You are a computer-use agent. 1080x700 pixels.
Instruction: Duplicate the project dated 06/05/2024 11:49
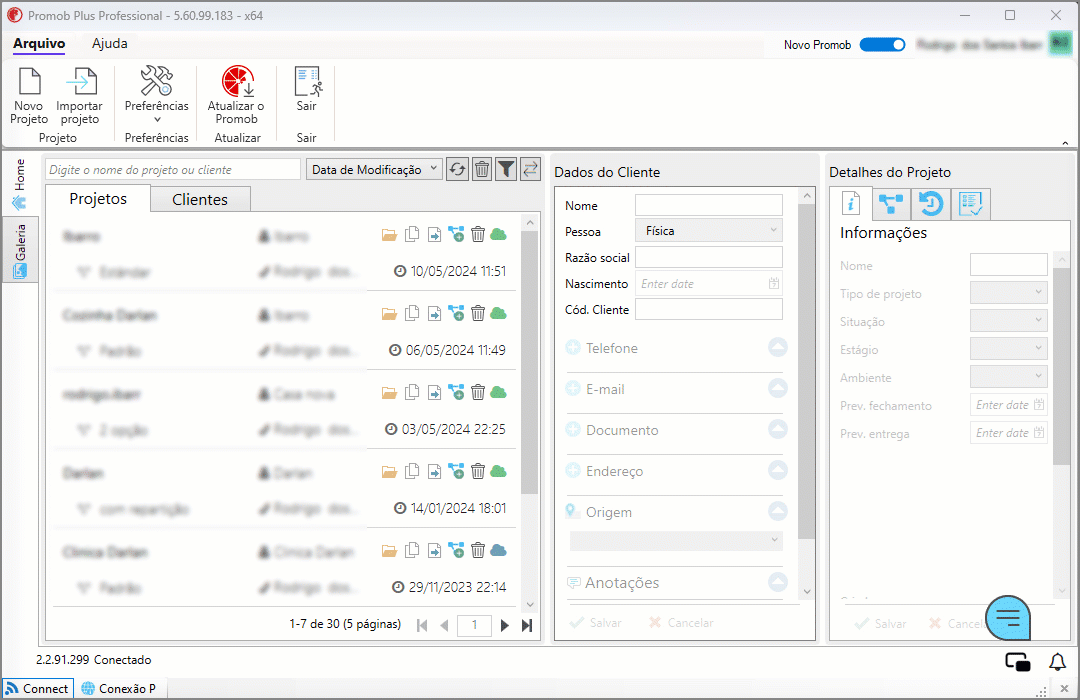412,313
